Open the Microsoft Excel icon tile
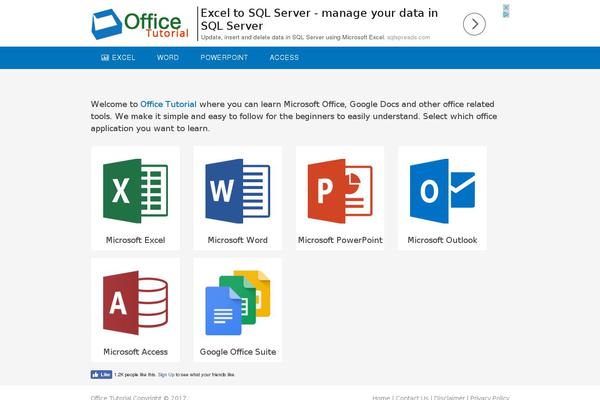Image resolution: width=600 pixels, height=400 pixels. (135, 198)
